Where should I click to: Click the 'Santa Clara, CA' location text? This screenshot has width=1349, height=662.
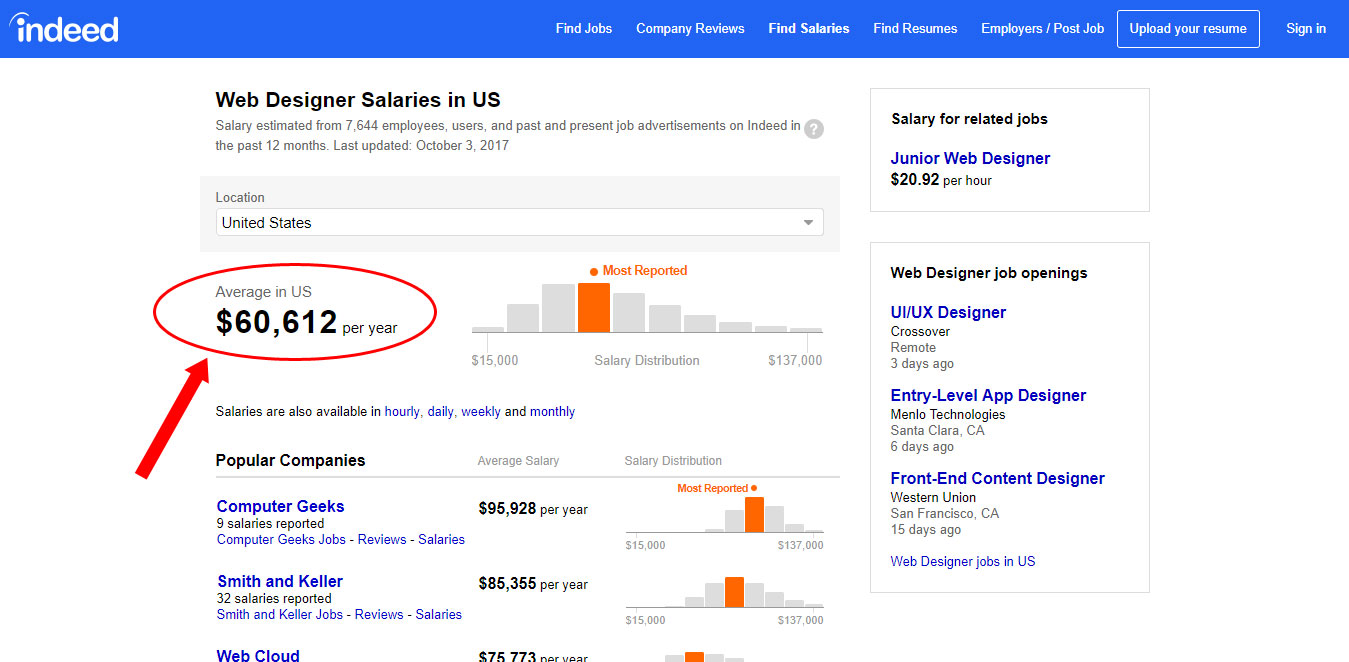point(937,430)
